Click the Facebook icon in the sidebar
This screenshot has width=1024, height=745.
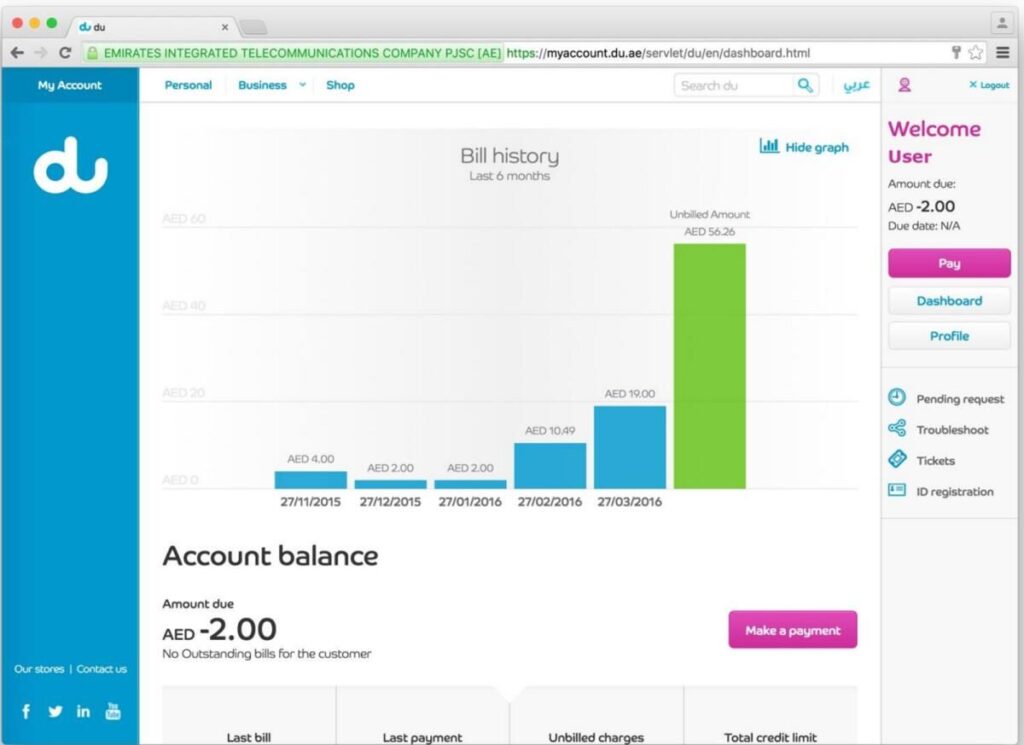[x=26, y=711]
